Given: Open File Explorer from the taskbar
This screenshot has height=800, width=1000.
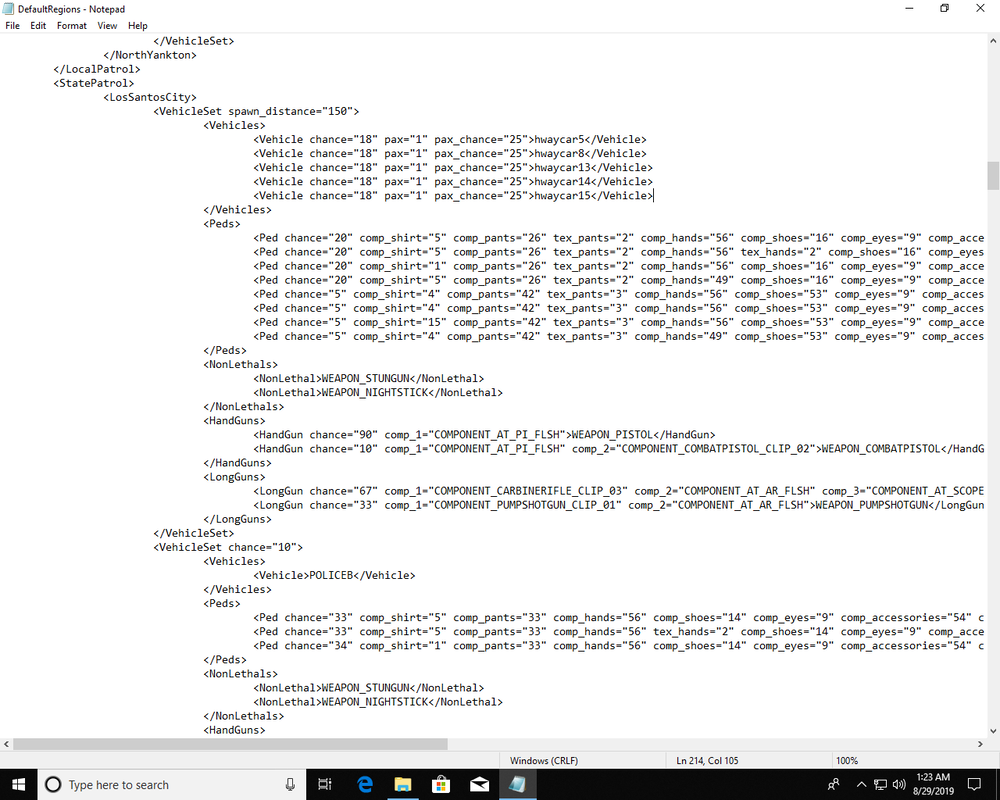Looking at the screenshot, I should pyautogui.click(x=402, y=784).
